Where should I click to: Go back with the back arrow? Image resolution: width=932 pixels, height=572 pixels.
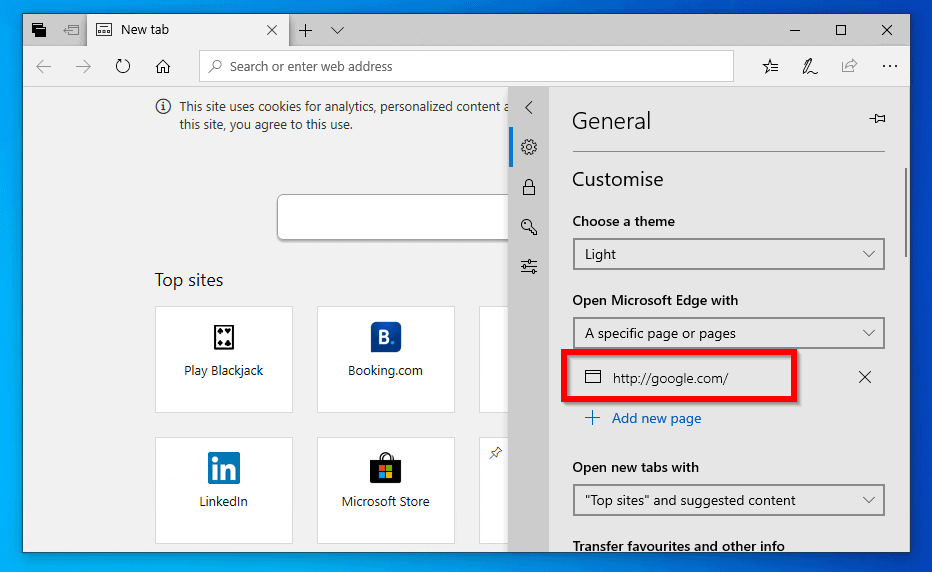pos(44,67)
